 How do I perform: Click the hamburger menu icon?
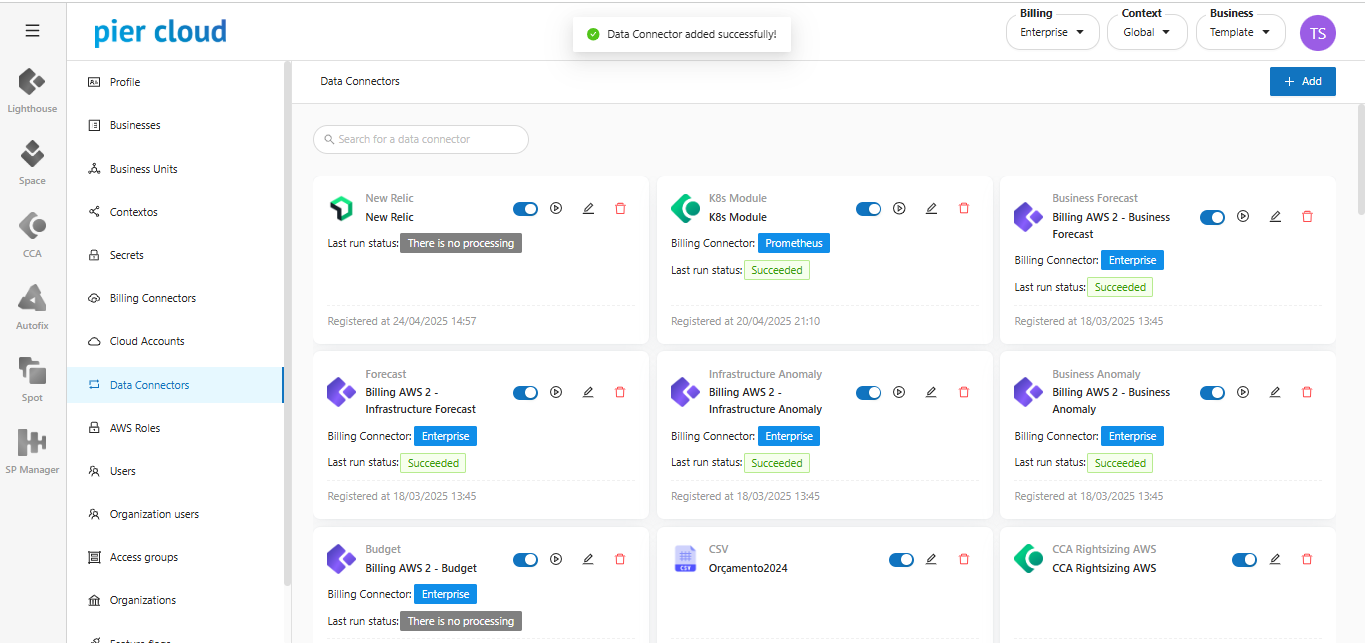(32, 31)
